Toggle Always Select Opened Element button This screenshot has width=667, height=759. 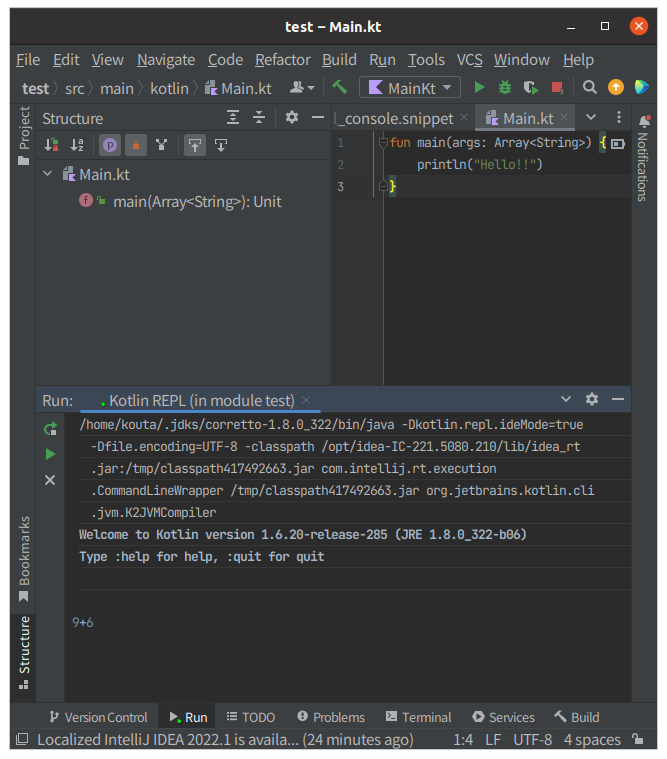195,145
